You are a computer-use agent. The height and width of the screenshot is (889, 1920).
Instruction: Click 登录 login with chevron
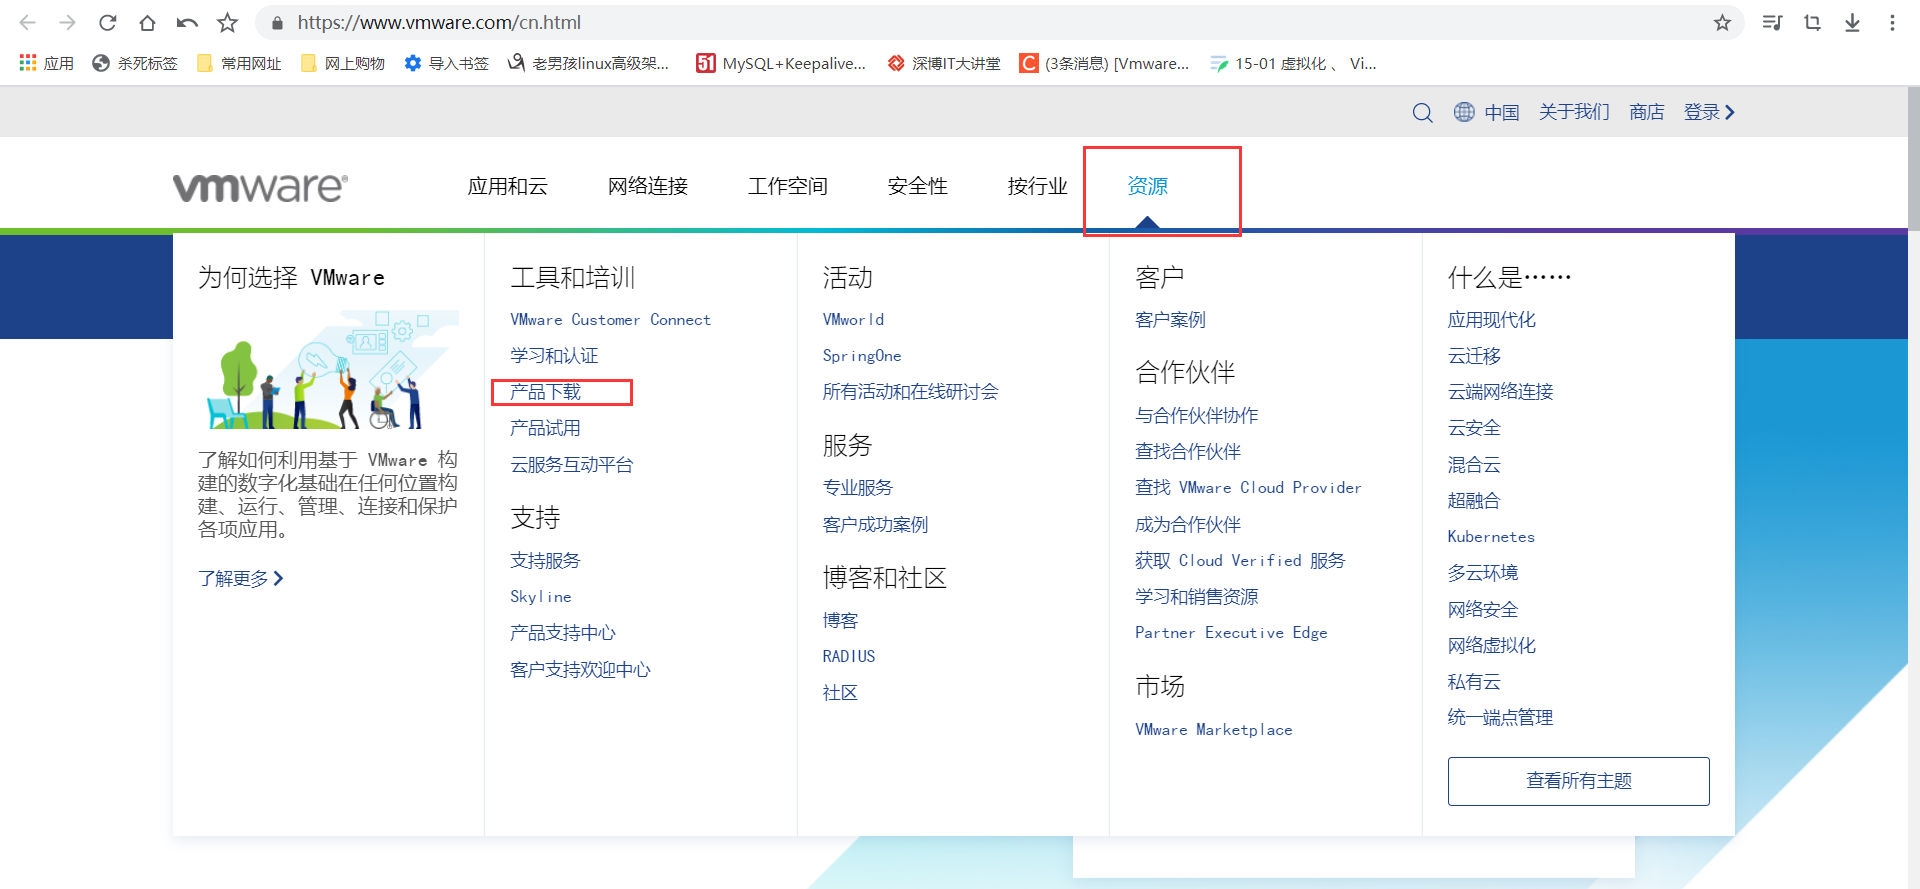pos(1709,112)
